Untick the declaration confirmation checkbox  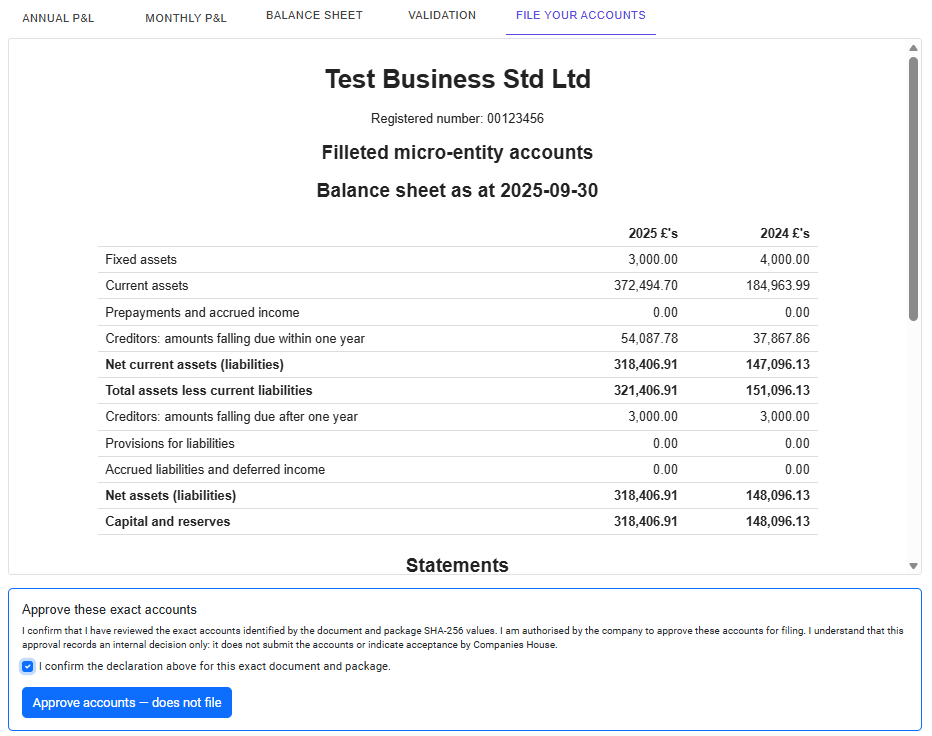click(x=27, y=666)
